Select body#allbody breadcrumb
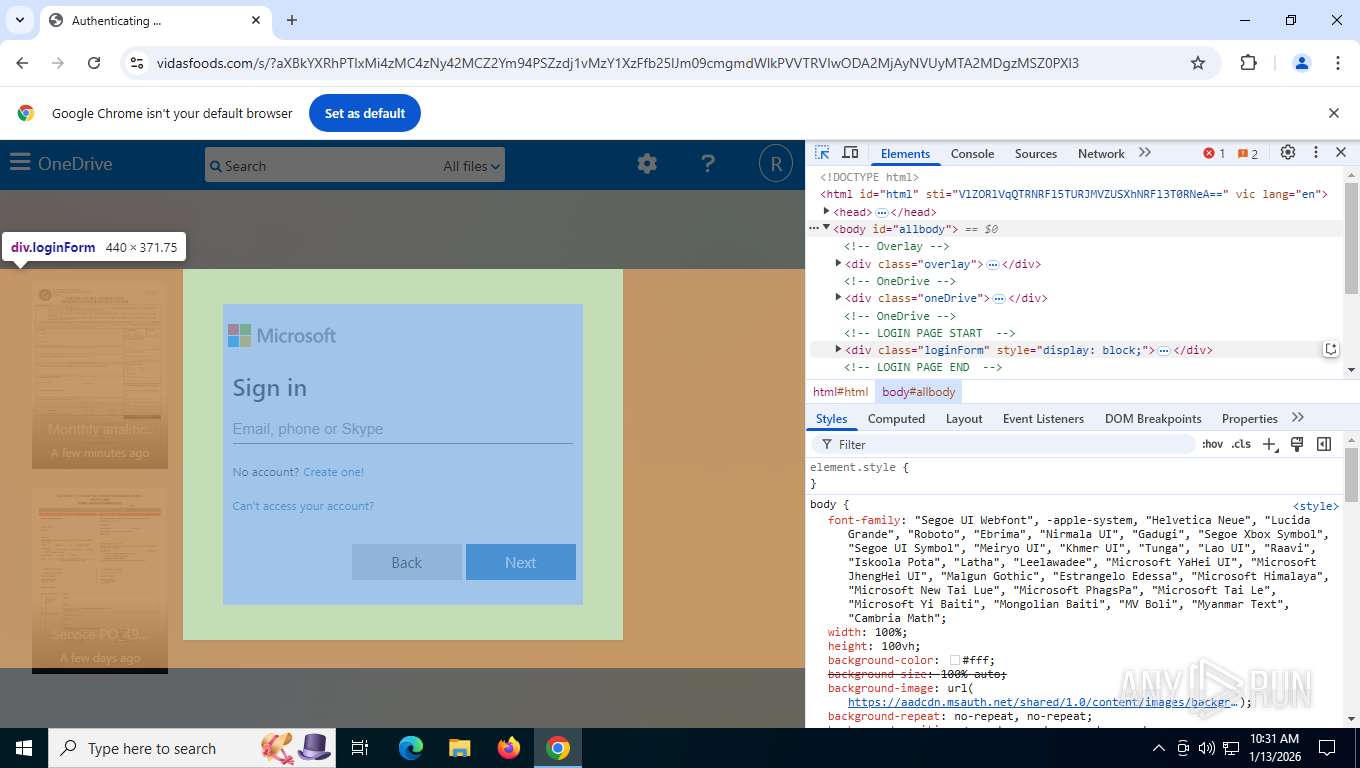The width and height of the screenshot is (1360, 768). coord(918,392)
